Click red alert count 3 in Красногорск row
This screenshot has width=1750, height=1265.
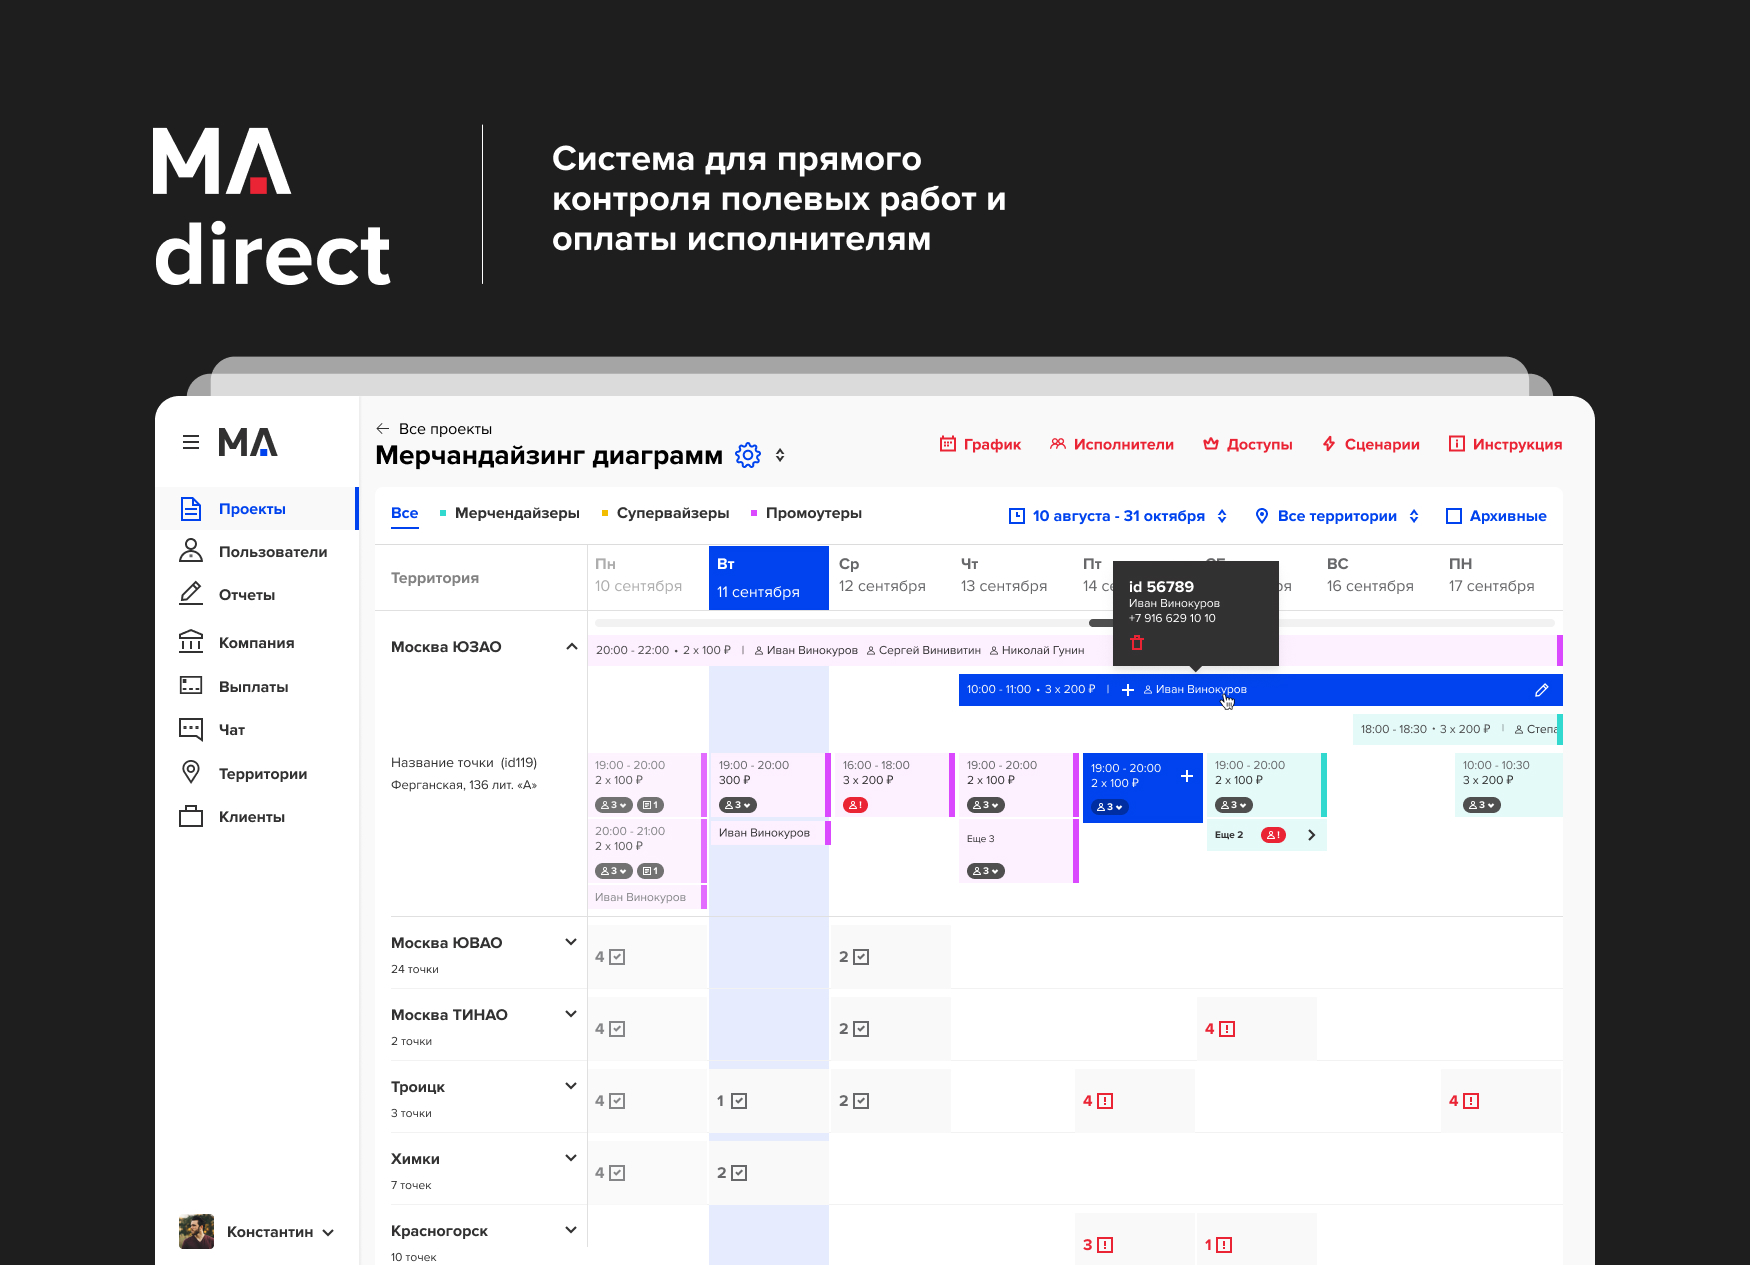coord(1098,1245)
